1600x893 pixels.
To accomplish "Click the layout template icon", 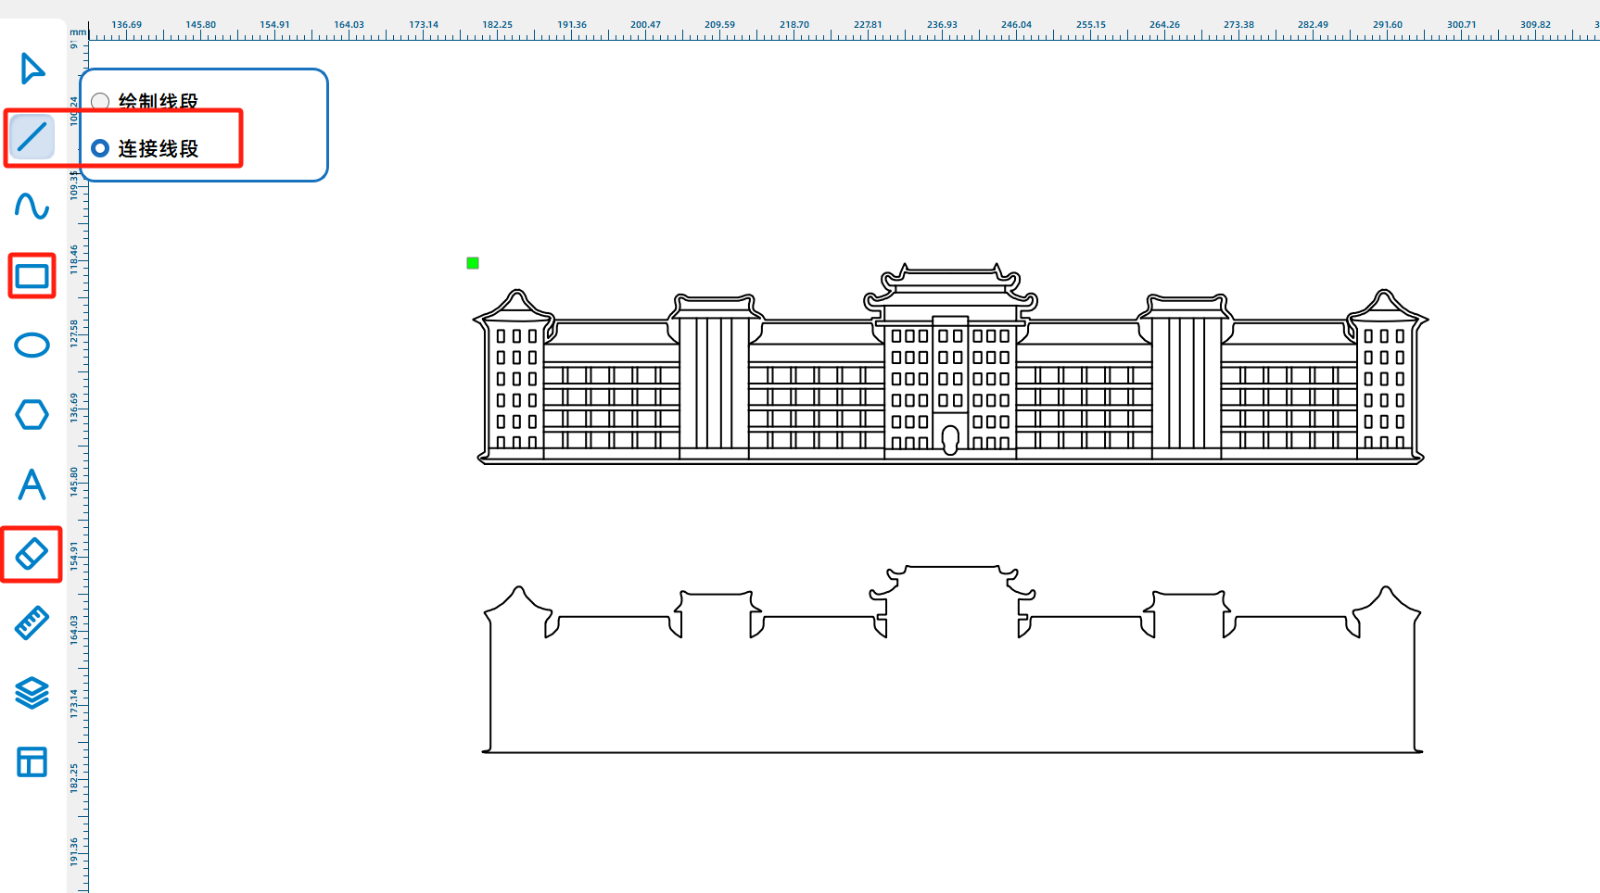I will click(32, 762).
